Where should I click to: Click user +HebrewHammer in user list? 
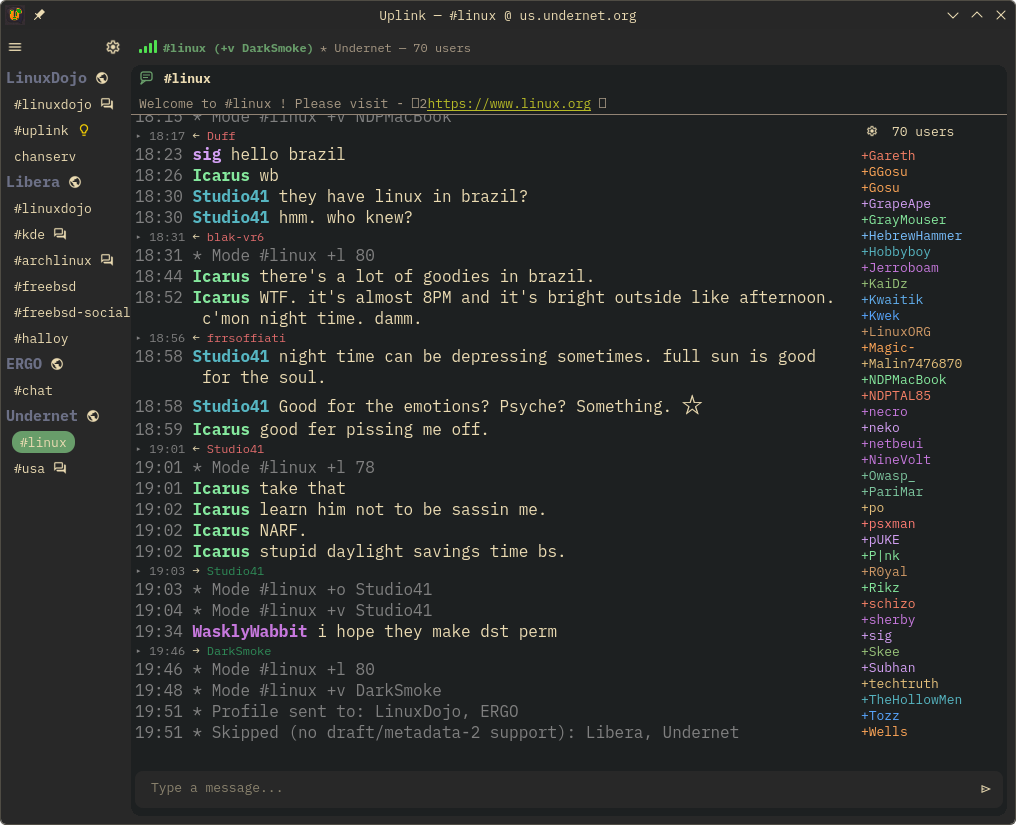click(912, 236)
